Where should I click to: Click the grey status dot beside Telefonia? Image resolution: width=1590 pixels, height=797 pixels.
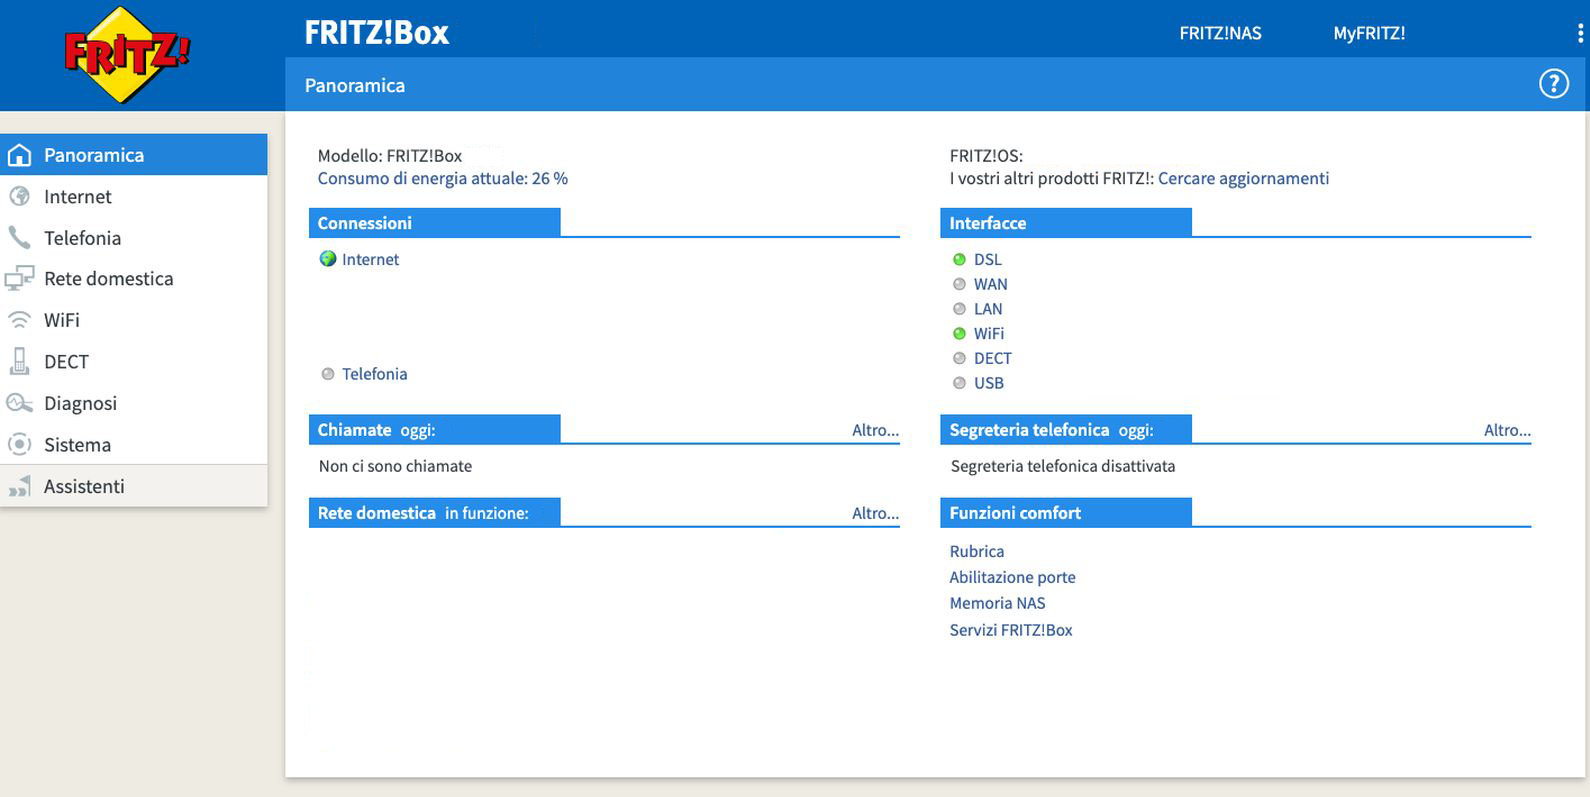328,374
